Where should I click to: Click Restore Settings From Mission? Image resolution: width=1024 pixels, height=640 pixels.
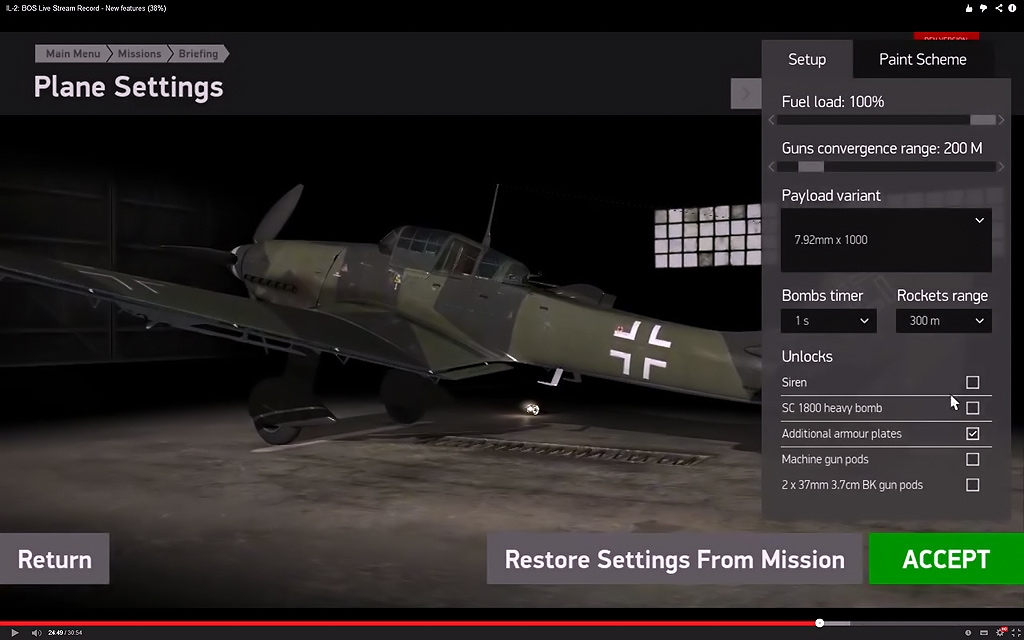tap(675, 559)
